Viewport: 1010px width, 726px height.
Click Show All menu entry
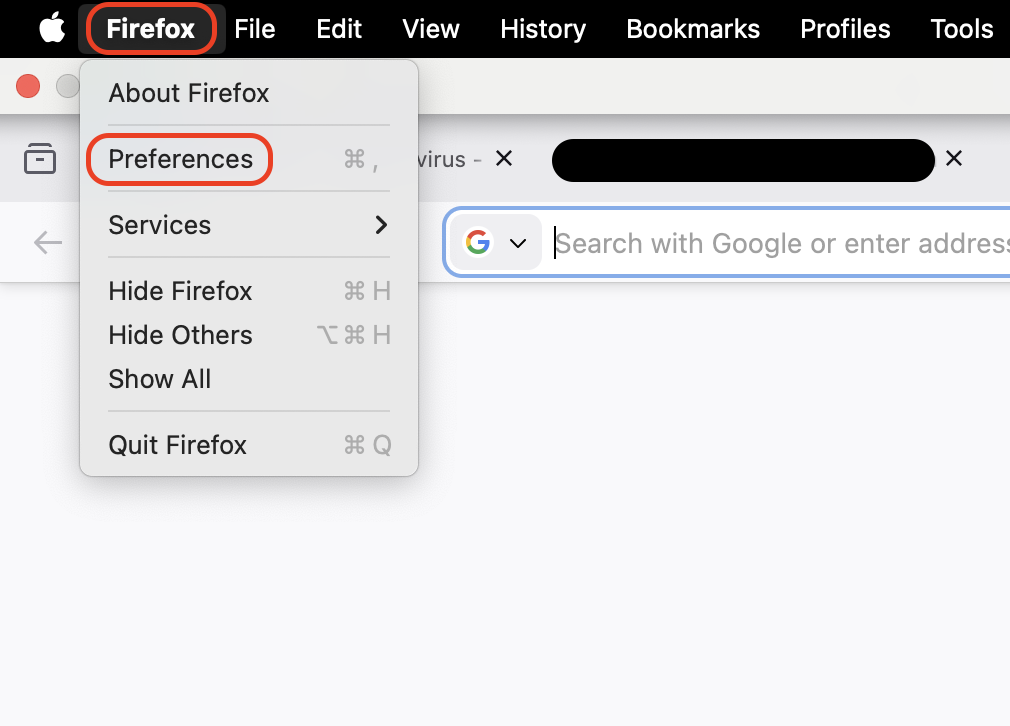pos(159,379)
